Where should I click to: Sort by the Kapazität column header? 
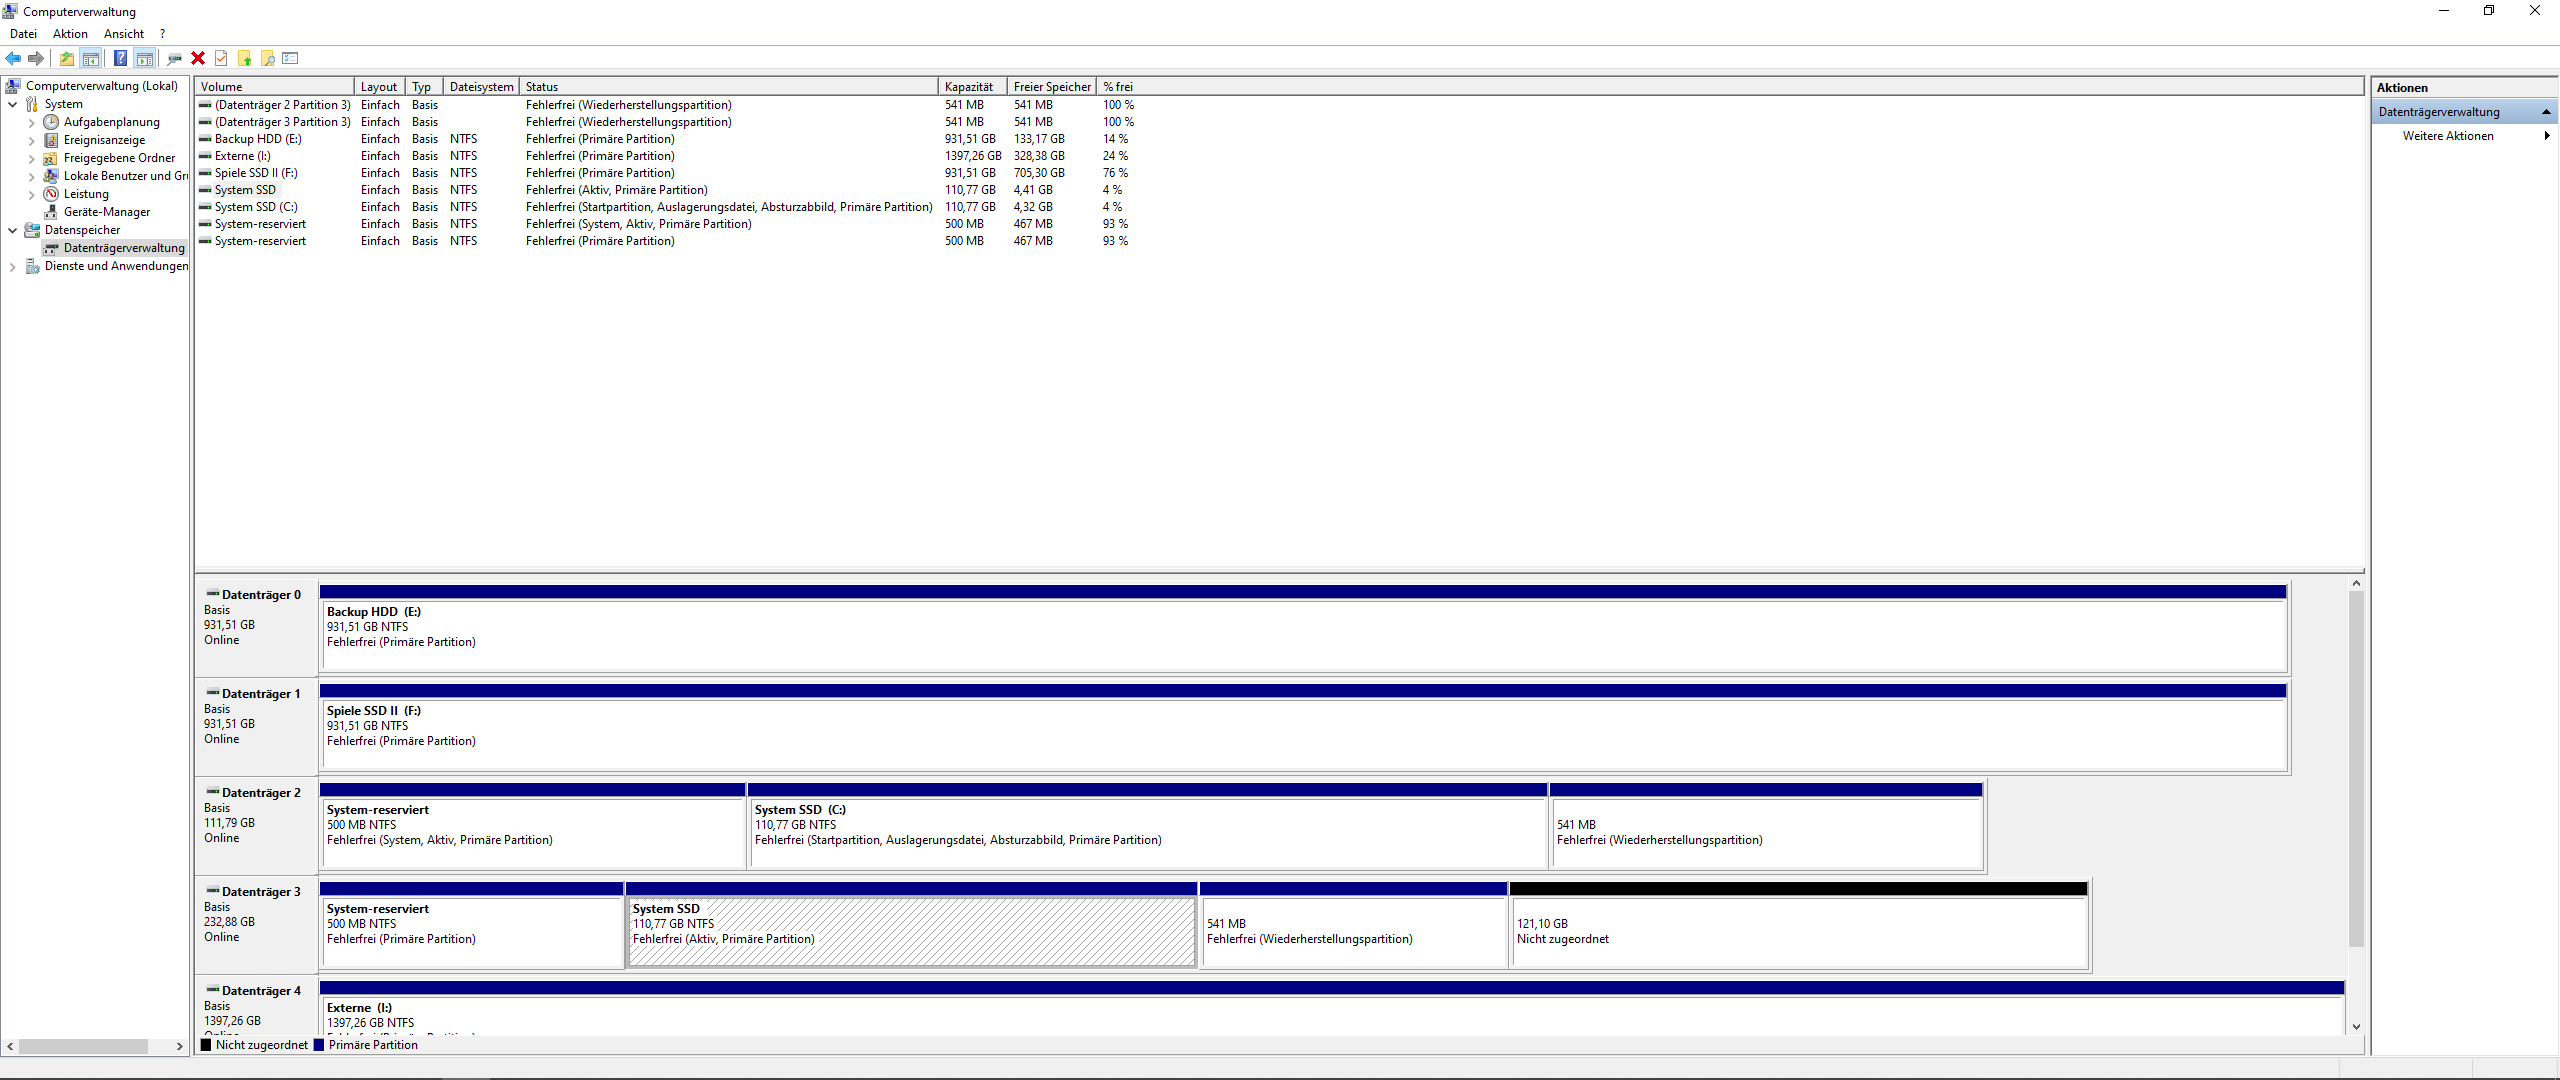click(x=968, y=87)
